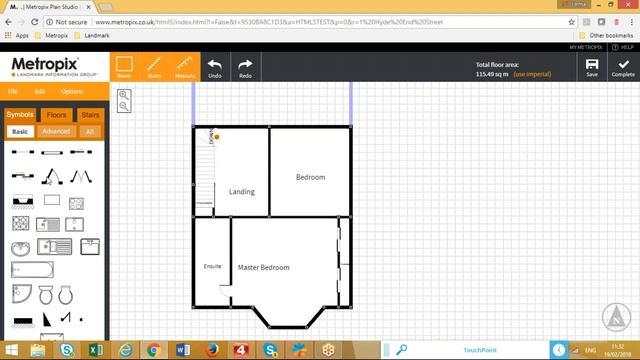Select the Ensuite room label
The image size is (640, 360).
point(212,266)
